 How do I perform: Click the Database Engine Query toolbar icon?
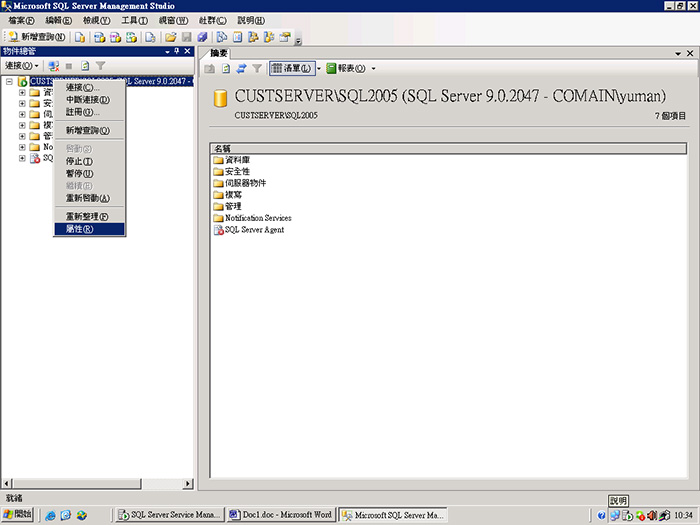(x=80, y=37)
